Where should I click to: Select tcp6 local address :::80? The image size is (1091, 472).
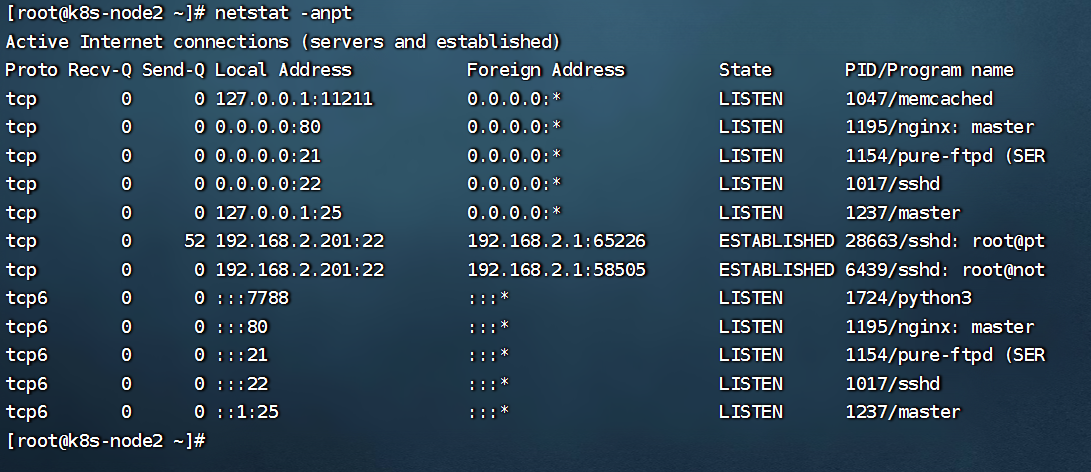241,327
